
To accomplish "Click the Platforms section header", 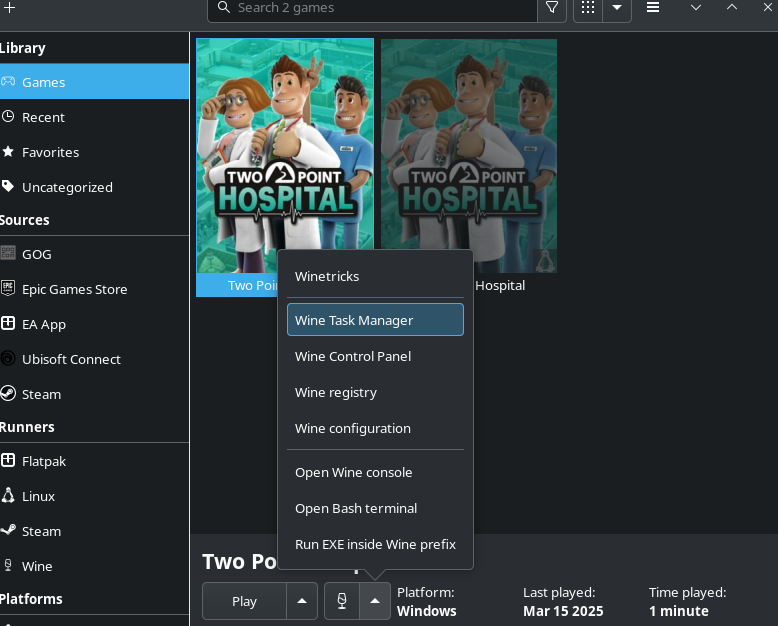I will point(31,599).
